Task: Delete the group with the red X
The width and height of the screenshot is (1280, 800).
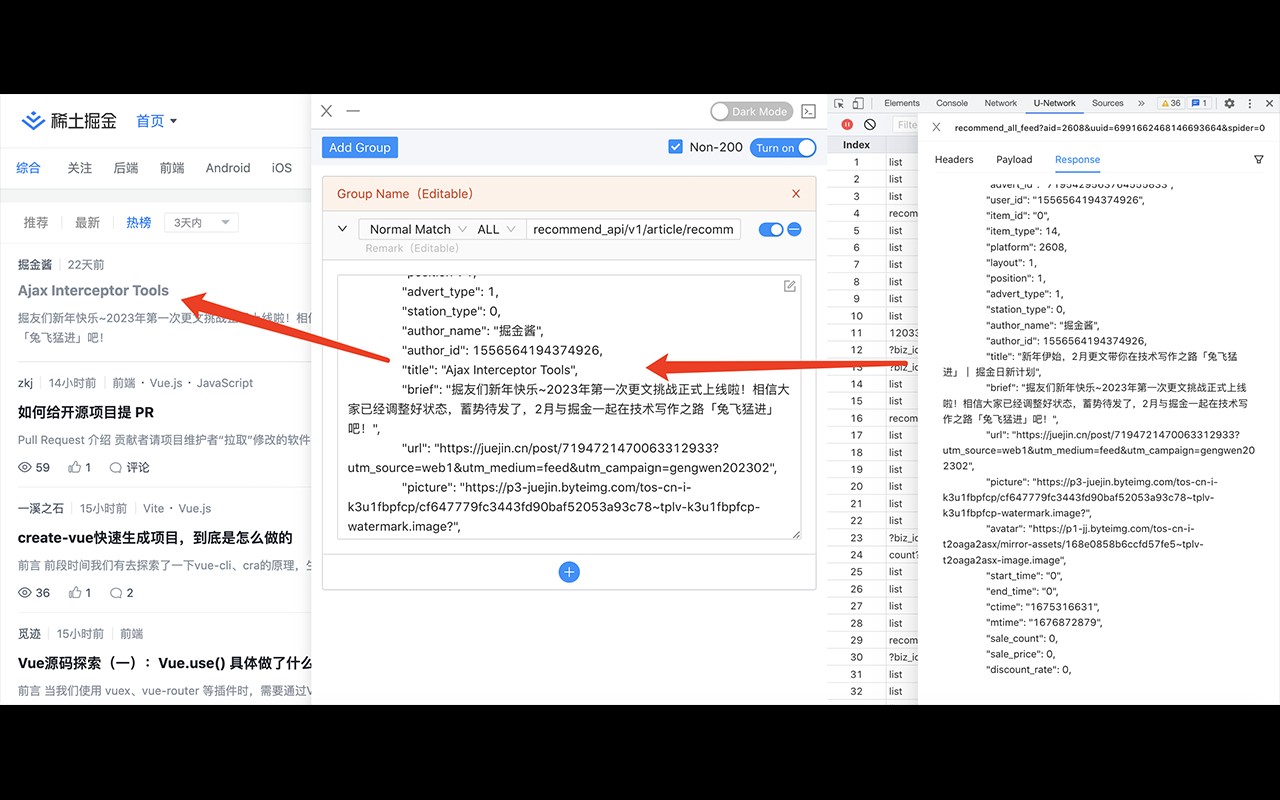Action: click(796, 194)
